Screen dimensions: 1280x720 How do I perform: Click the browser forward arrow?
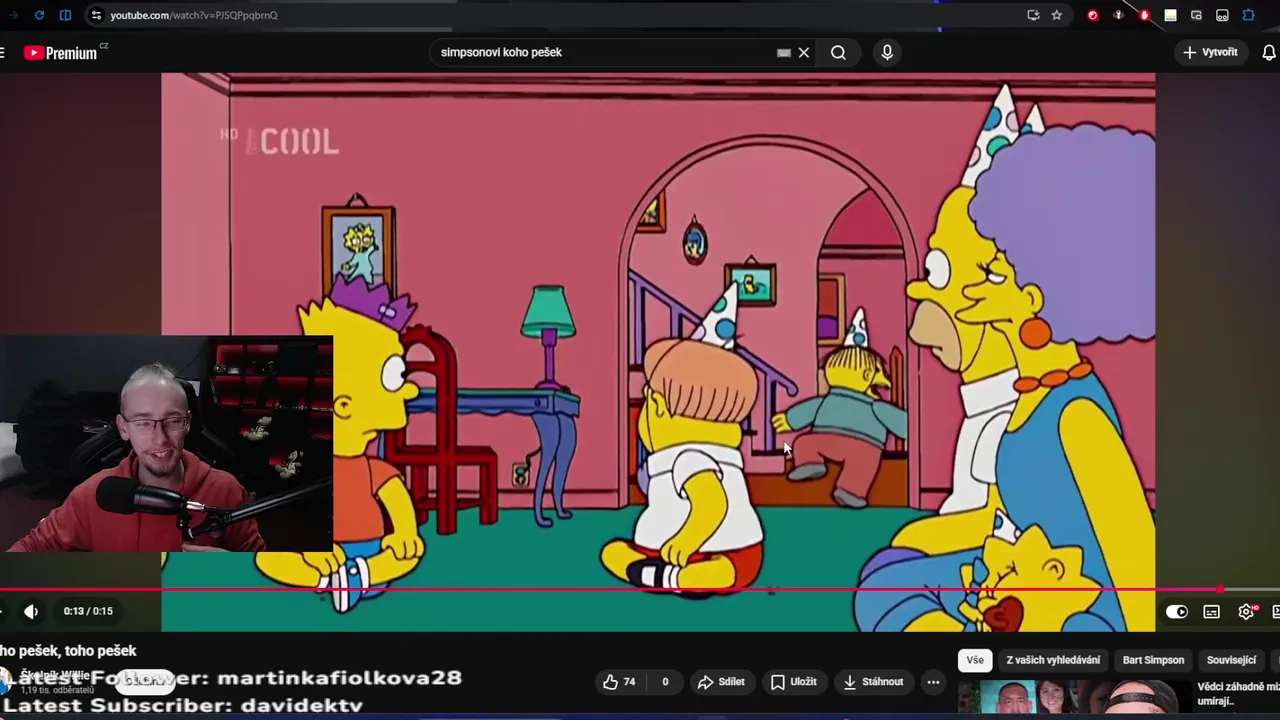pos(13,15)
